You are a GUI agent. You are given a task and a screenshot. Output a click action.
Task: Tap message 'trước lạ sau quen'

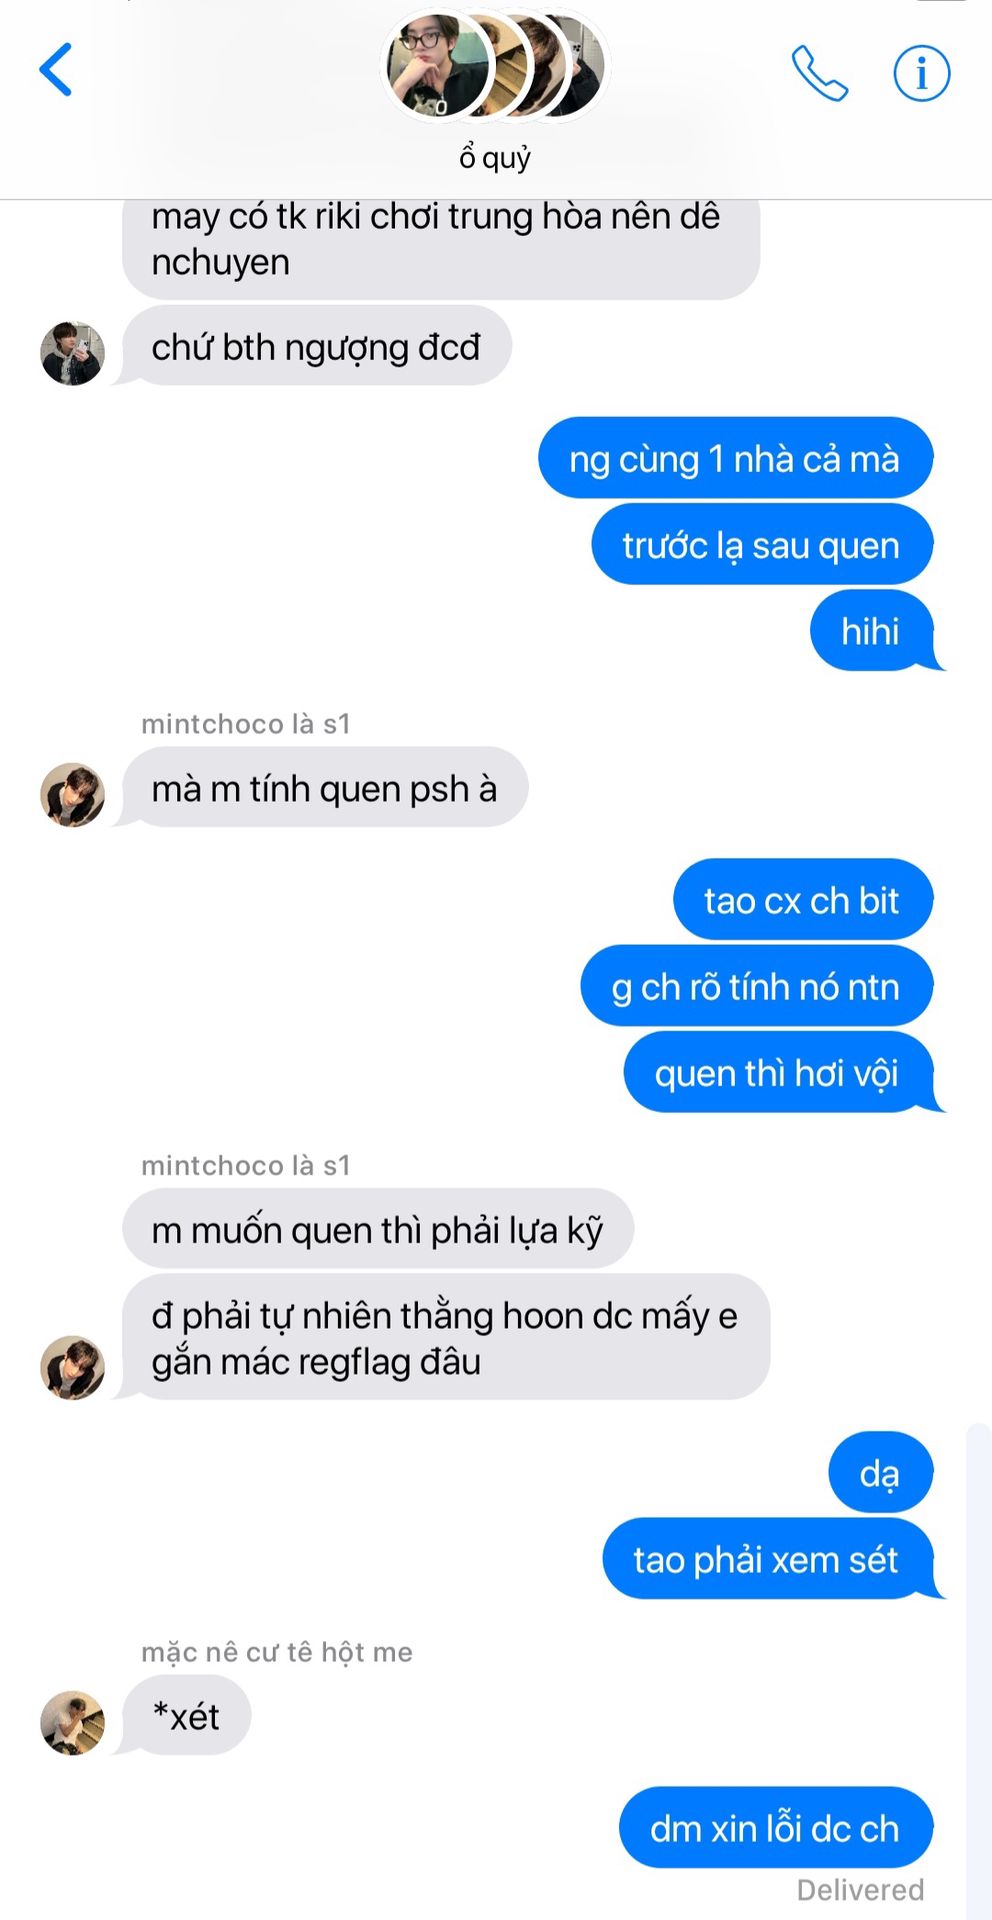[x=761, y=545]
